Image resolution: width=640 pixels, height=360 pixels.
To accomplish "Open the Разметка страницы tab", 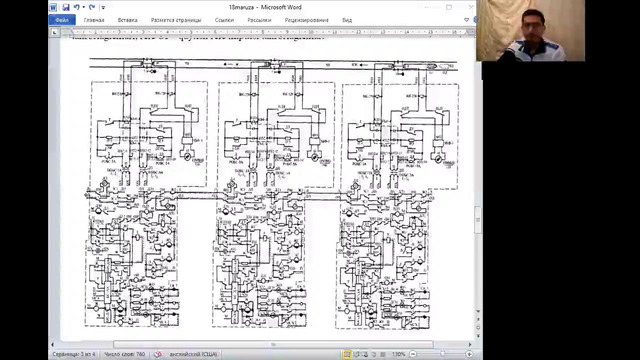I will [176, 20].
